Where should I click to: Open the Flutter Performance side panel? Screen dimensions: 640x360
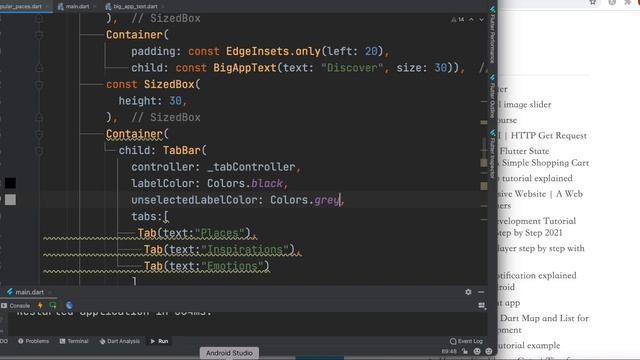tap(493, 35)
